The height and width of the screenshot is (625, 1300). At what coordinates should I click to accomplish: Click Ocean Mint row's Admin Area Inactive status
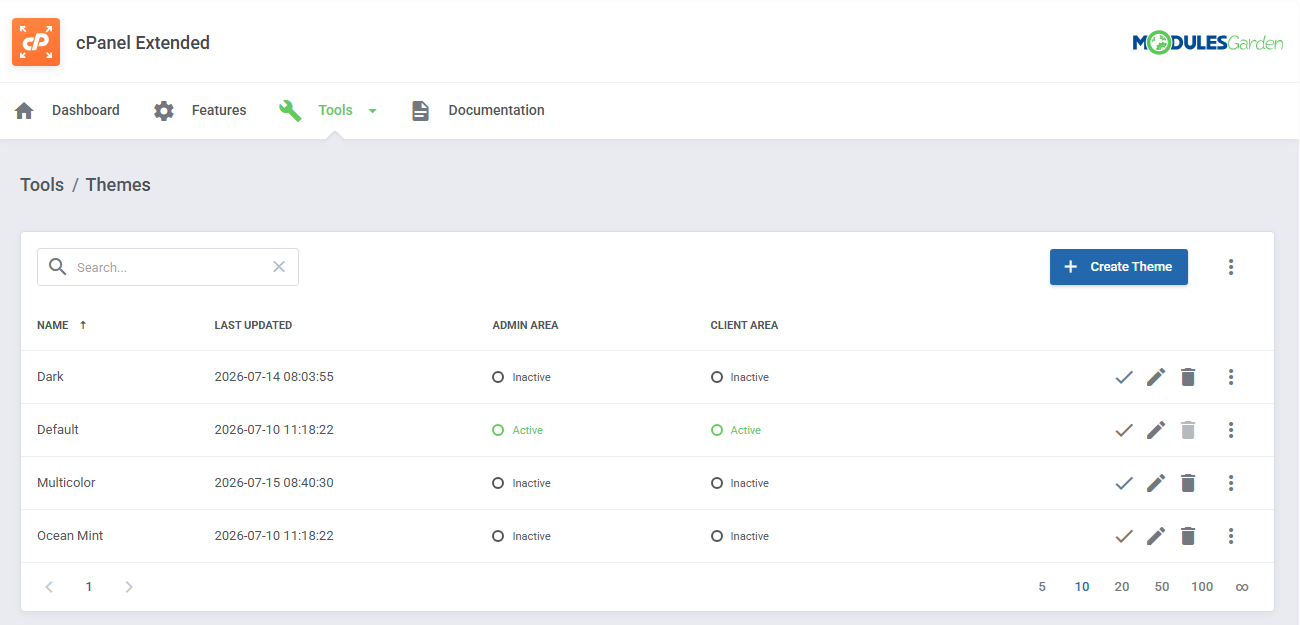click(x=522, y=536)
